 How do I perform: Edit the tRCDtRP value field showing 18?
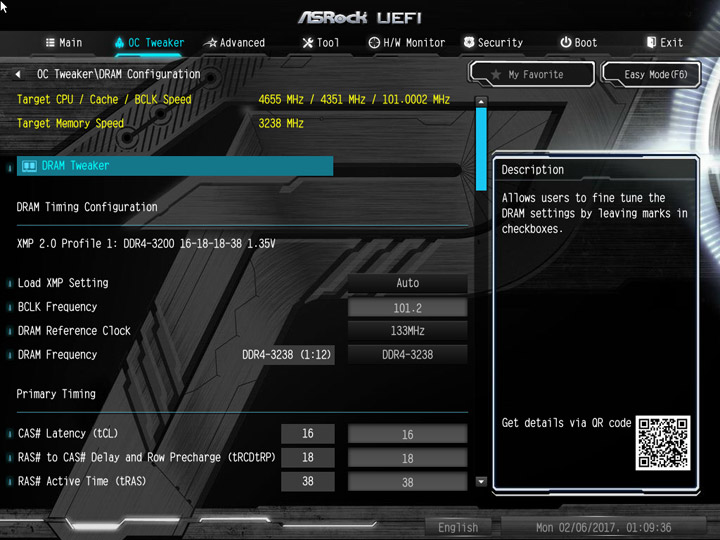coord(407,458)
